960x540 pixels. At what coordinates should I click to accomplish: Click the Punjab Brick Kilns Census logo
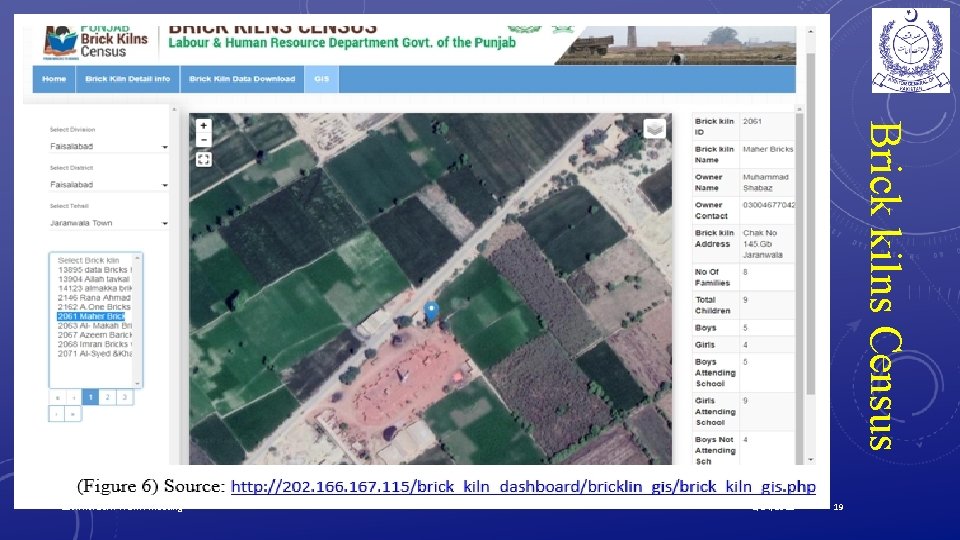[x=96, y=42]
